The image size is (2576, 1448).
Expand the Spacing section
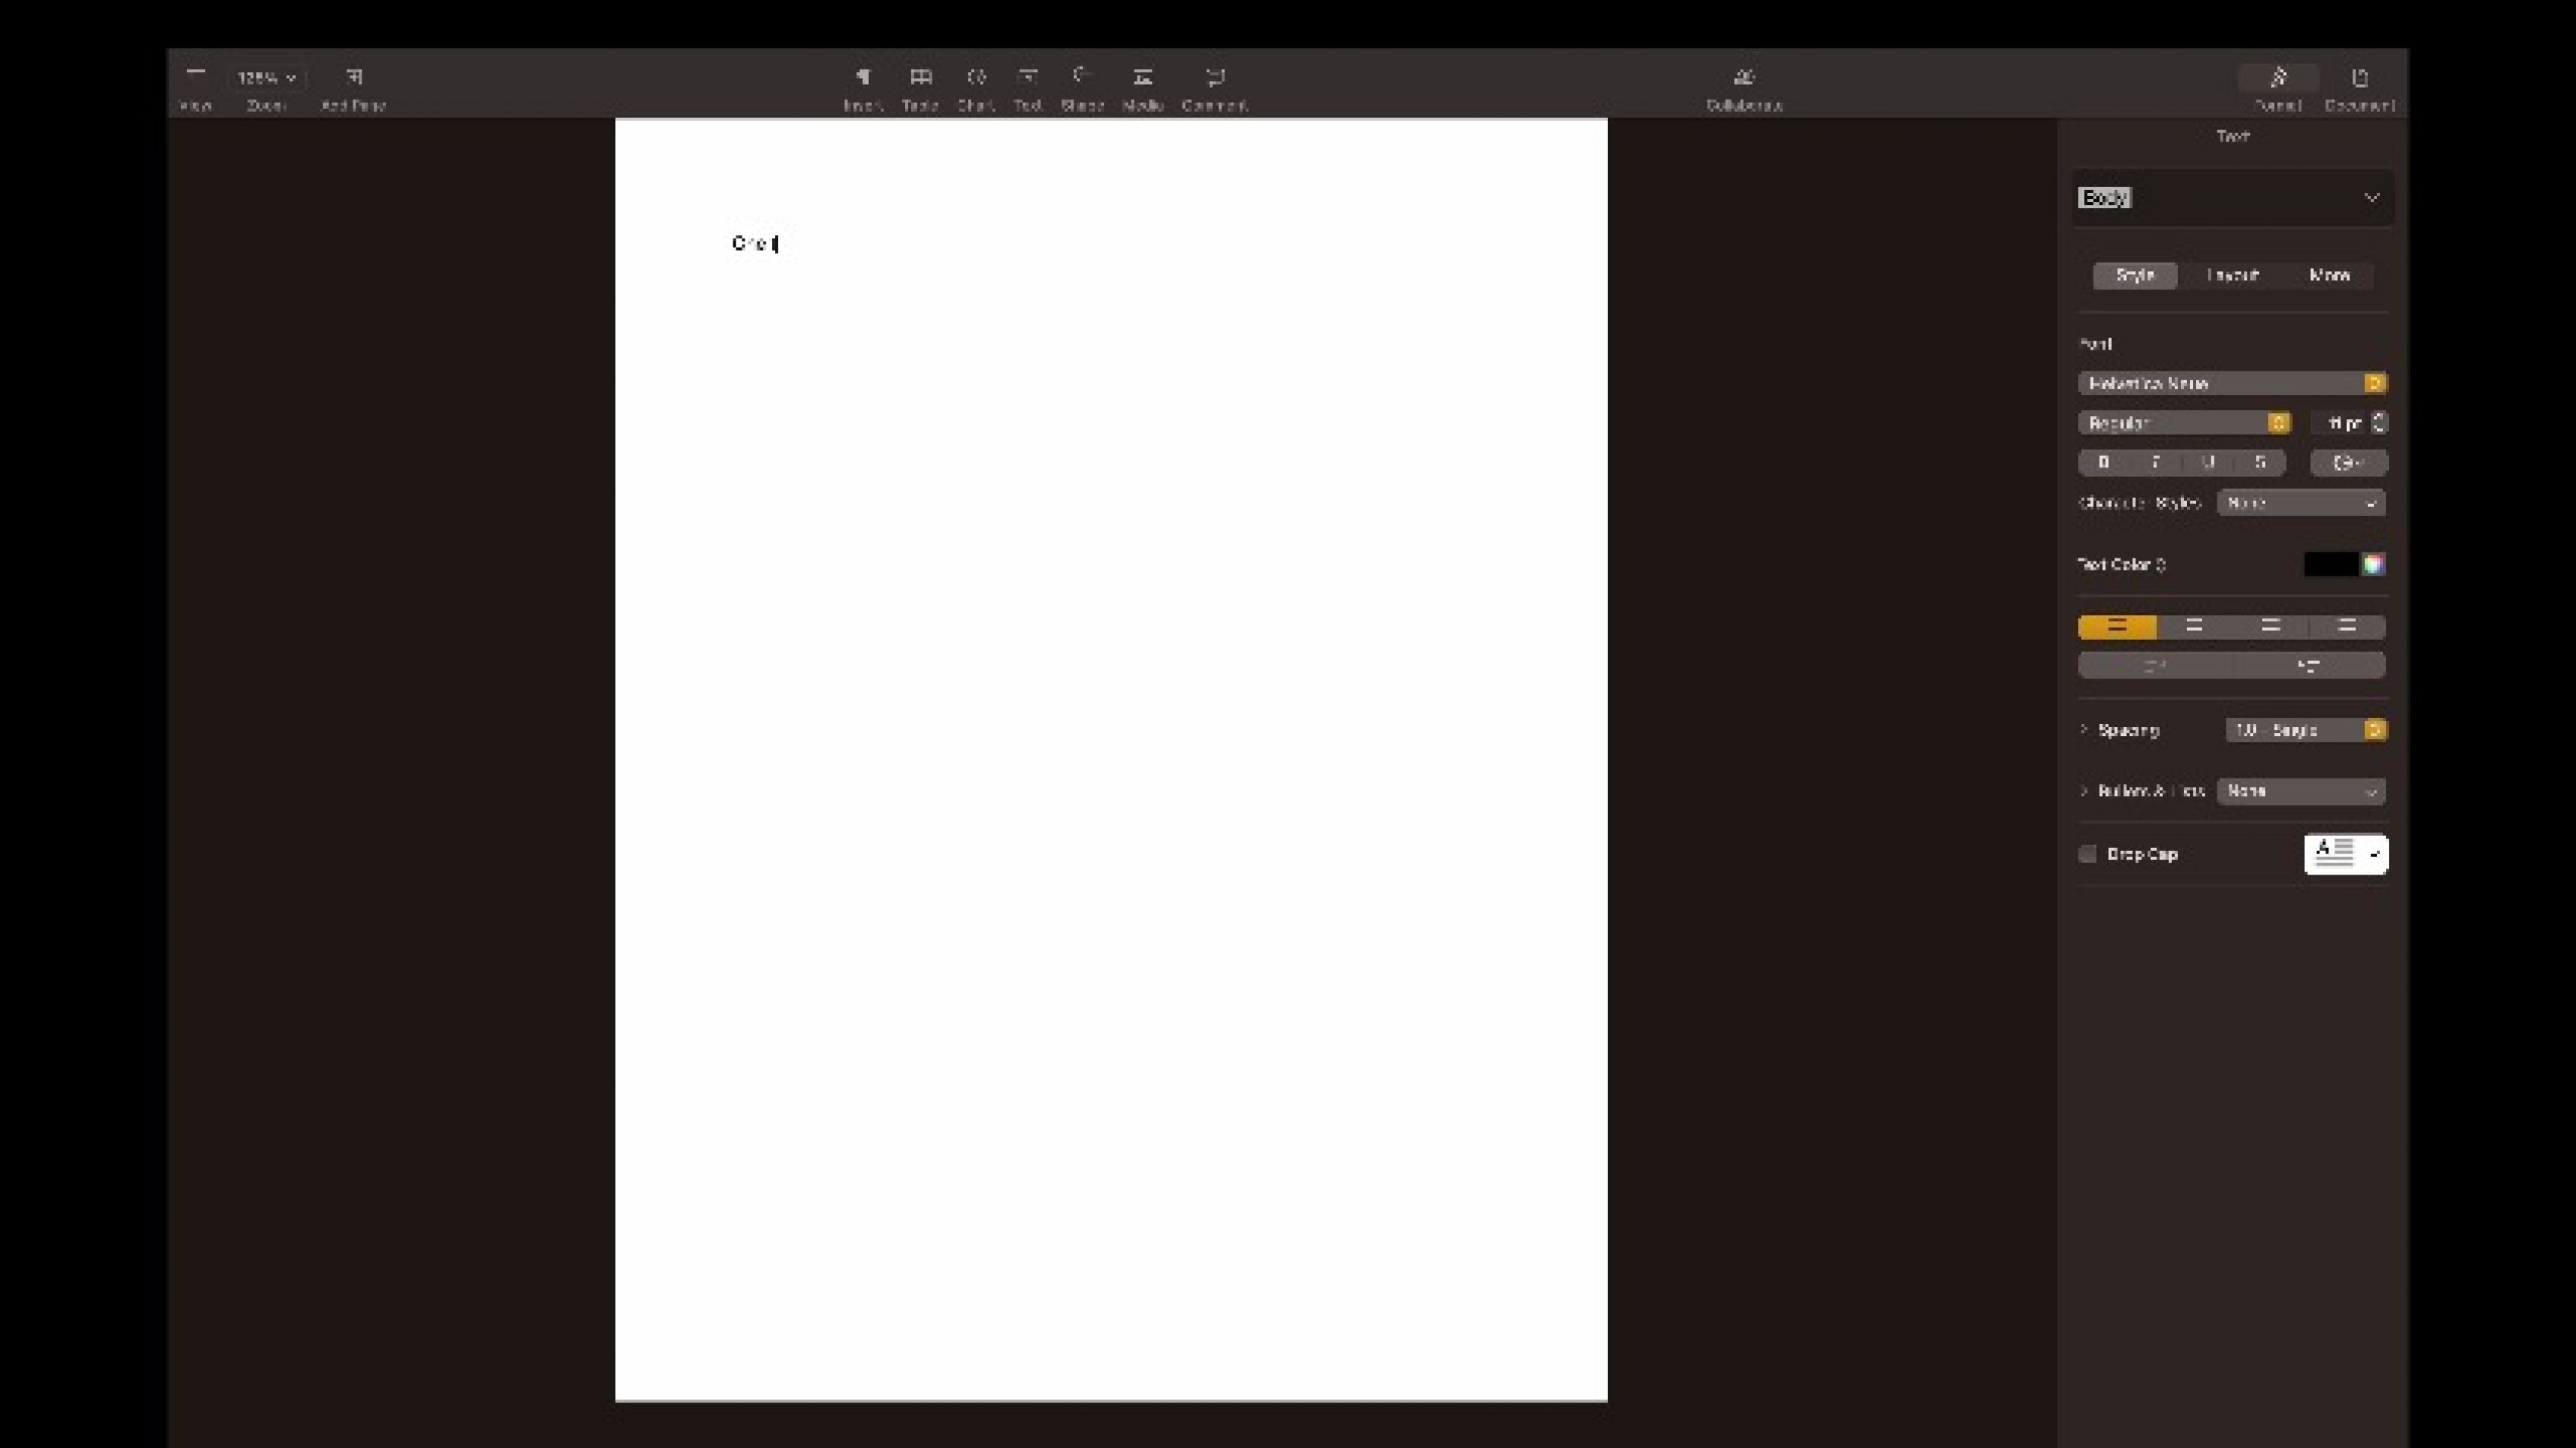(x=2084, y=730)
